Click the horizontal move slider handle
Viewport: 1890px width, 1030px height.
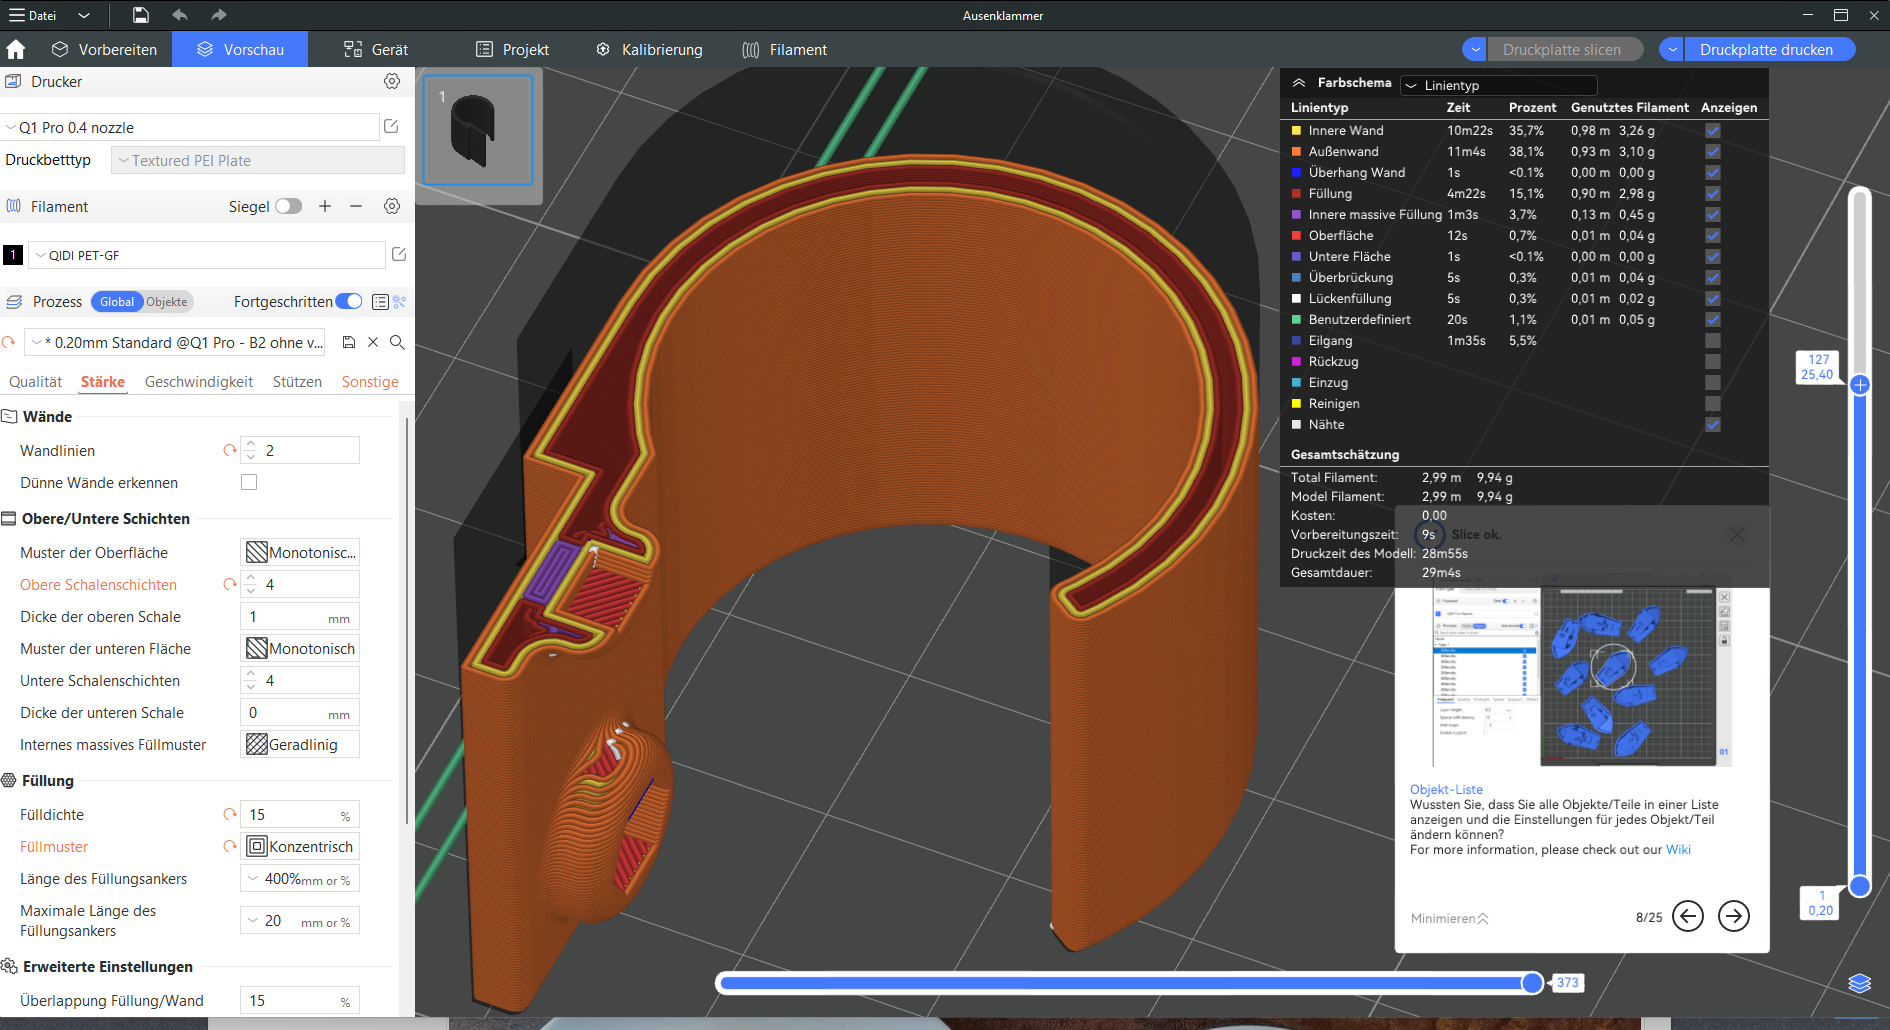[1532, 983]
